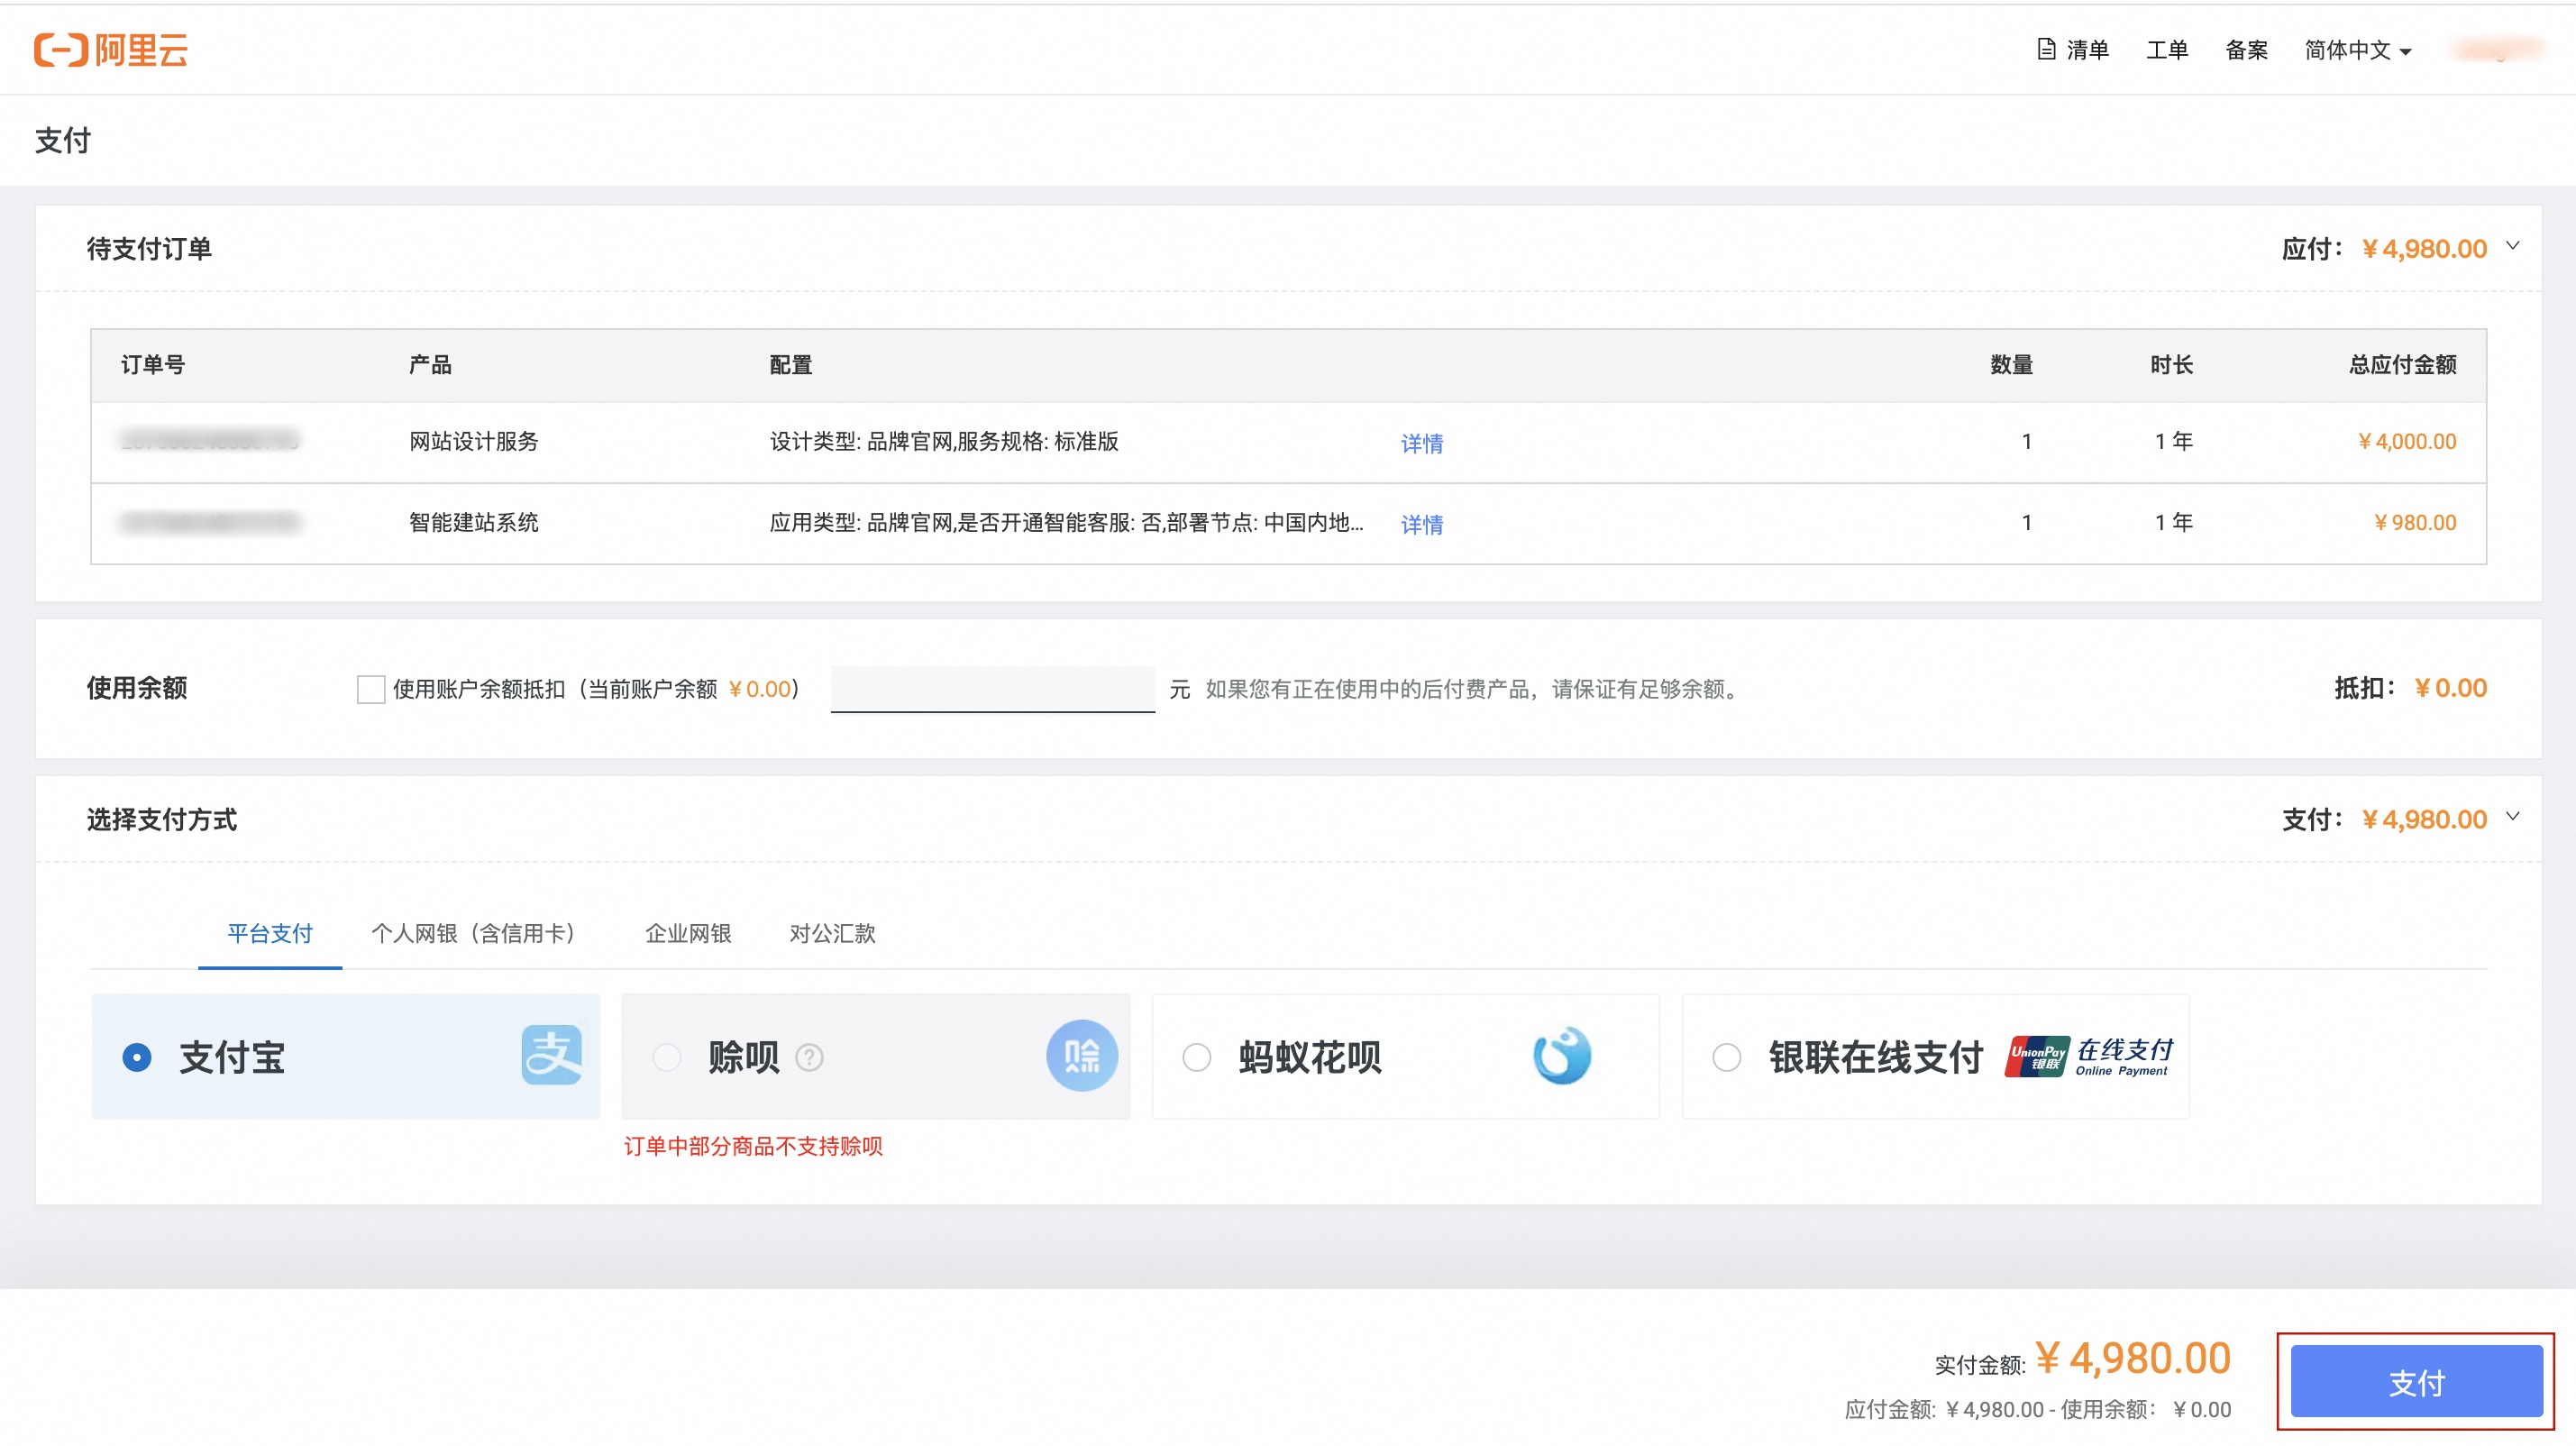
Task: Switch to the 对公汇款 tab
Action: [832, 933]
